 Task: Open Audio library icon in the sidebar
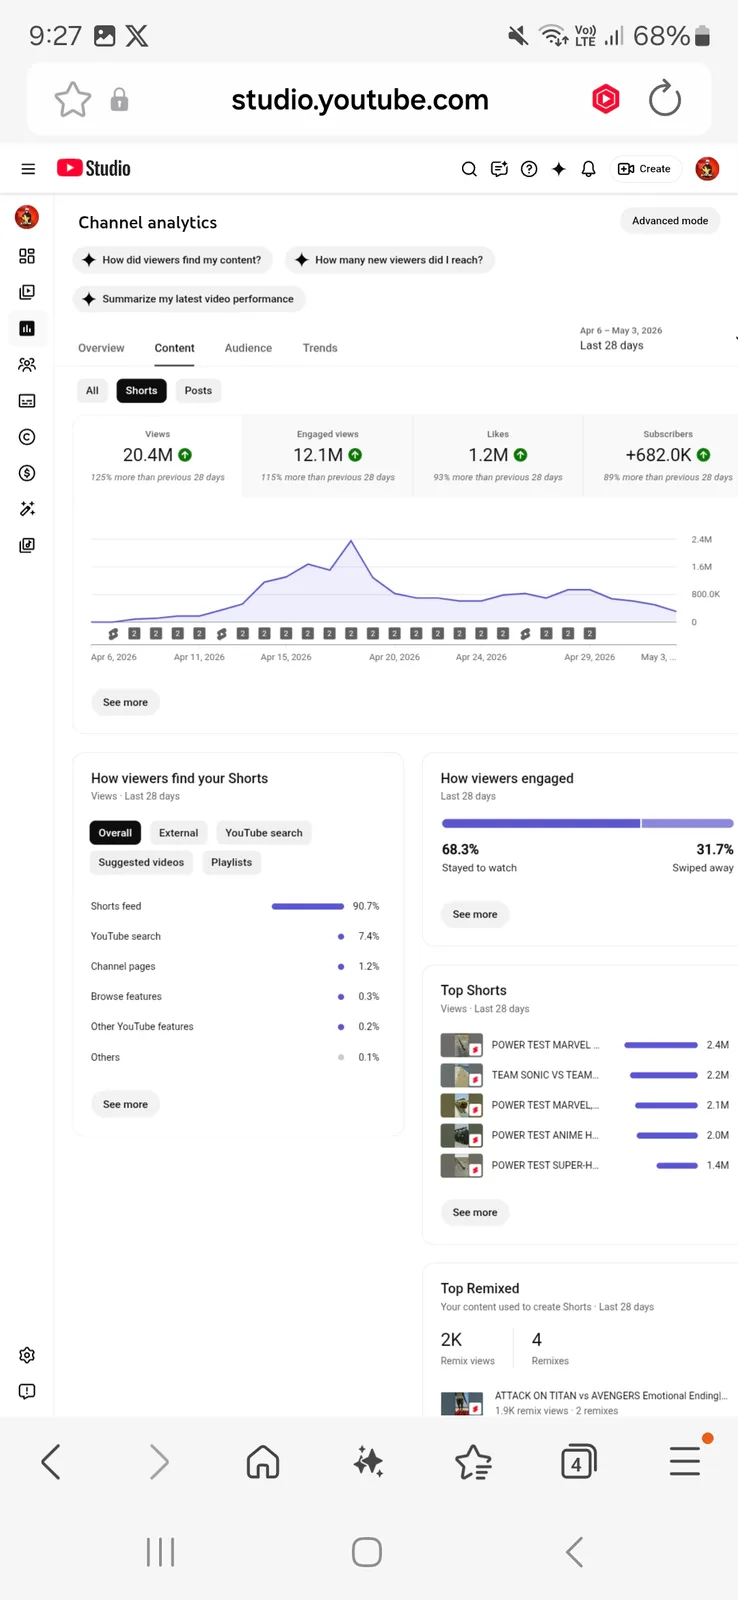coord(27,545)
